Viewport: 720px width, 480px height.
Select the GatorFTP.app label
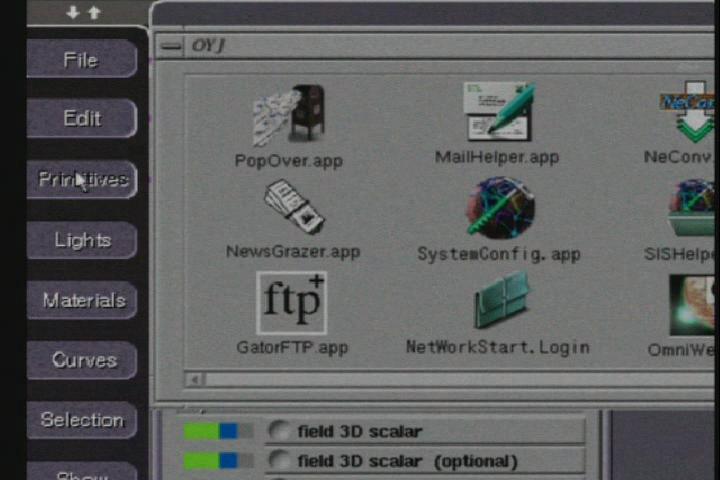(x=292, y=347)
